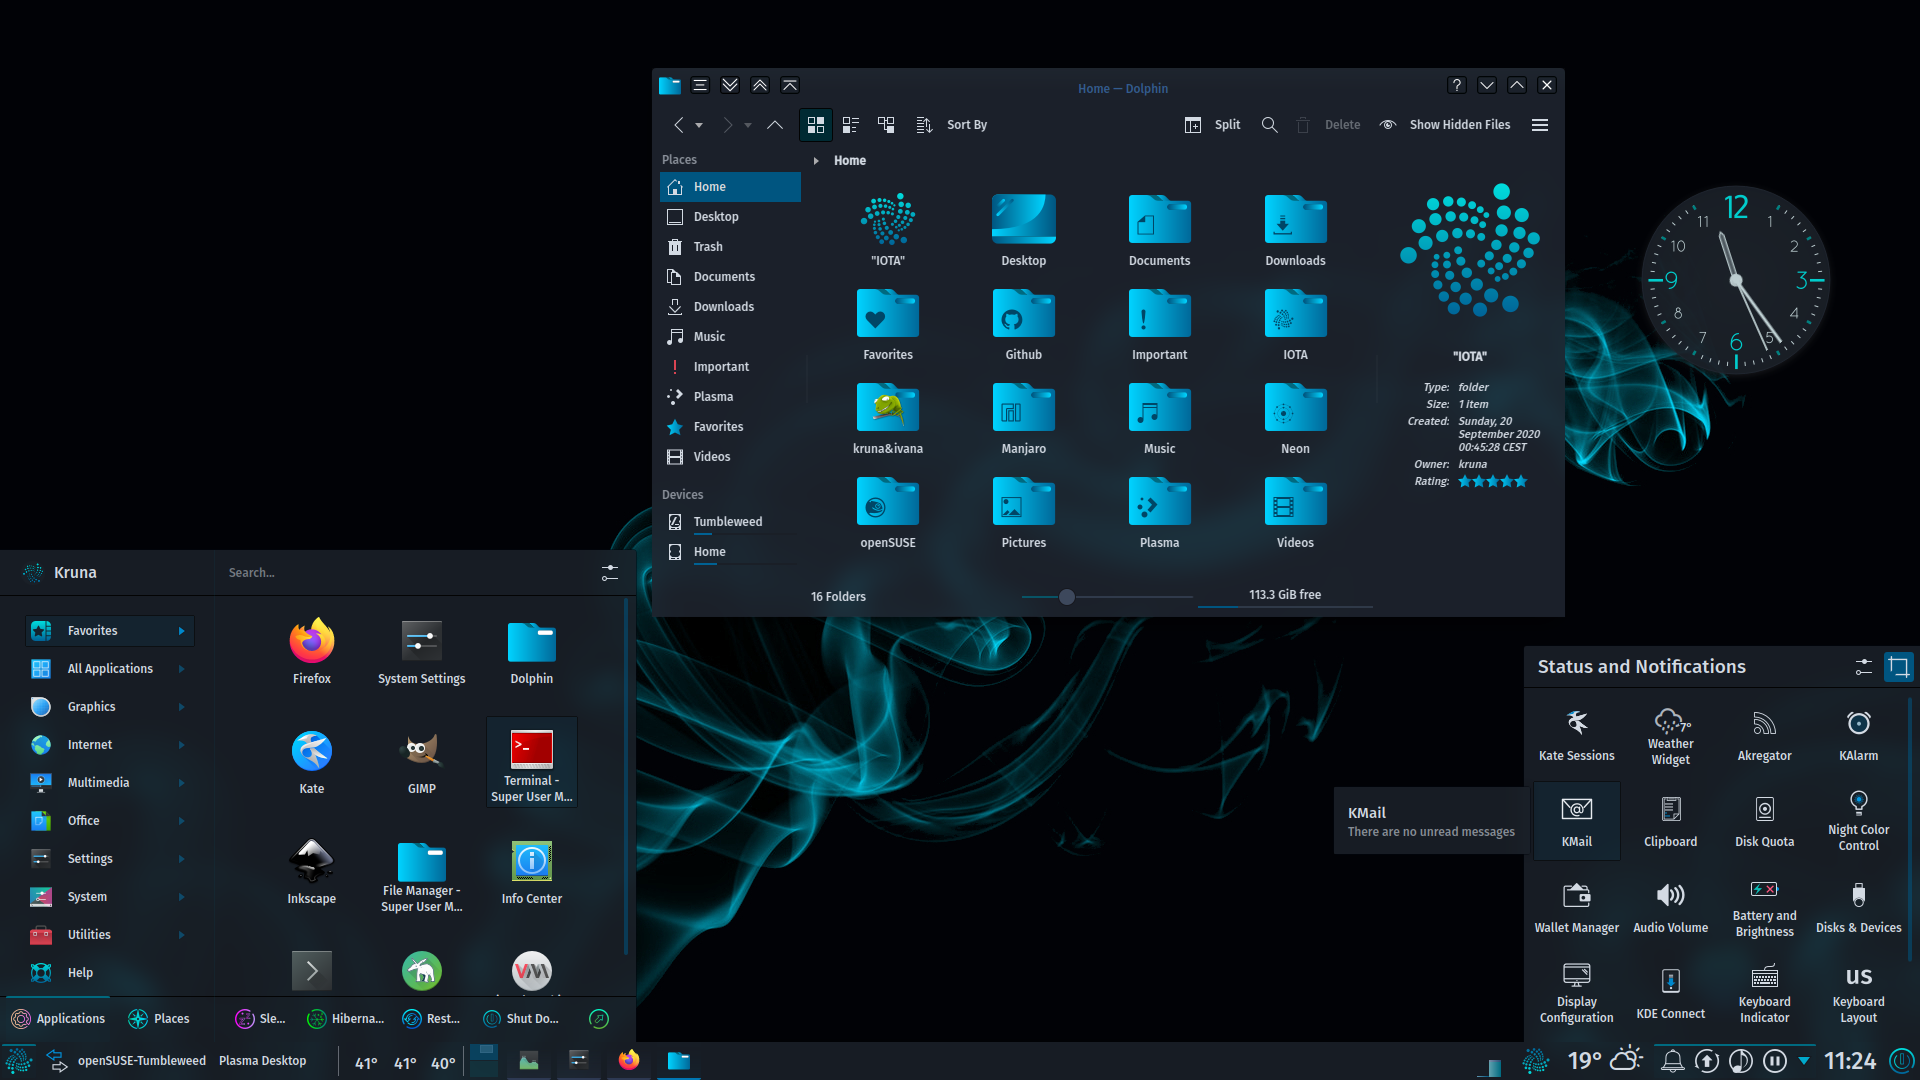Select the "IOTA" folder icon
This screenshot has height=1080, width=1920.
(888, 220)
